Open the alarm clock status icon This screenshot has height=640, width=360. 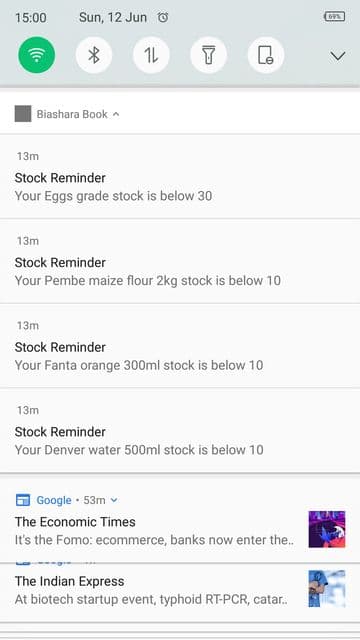163,17
